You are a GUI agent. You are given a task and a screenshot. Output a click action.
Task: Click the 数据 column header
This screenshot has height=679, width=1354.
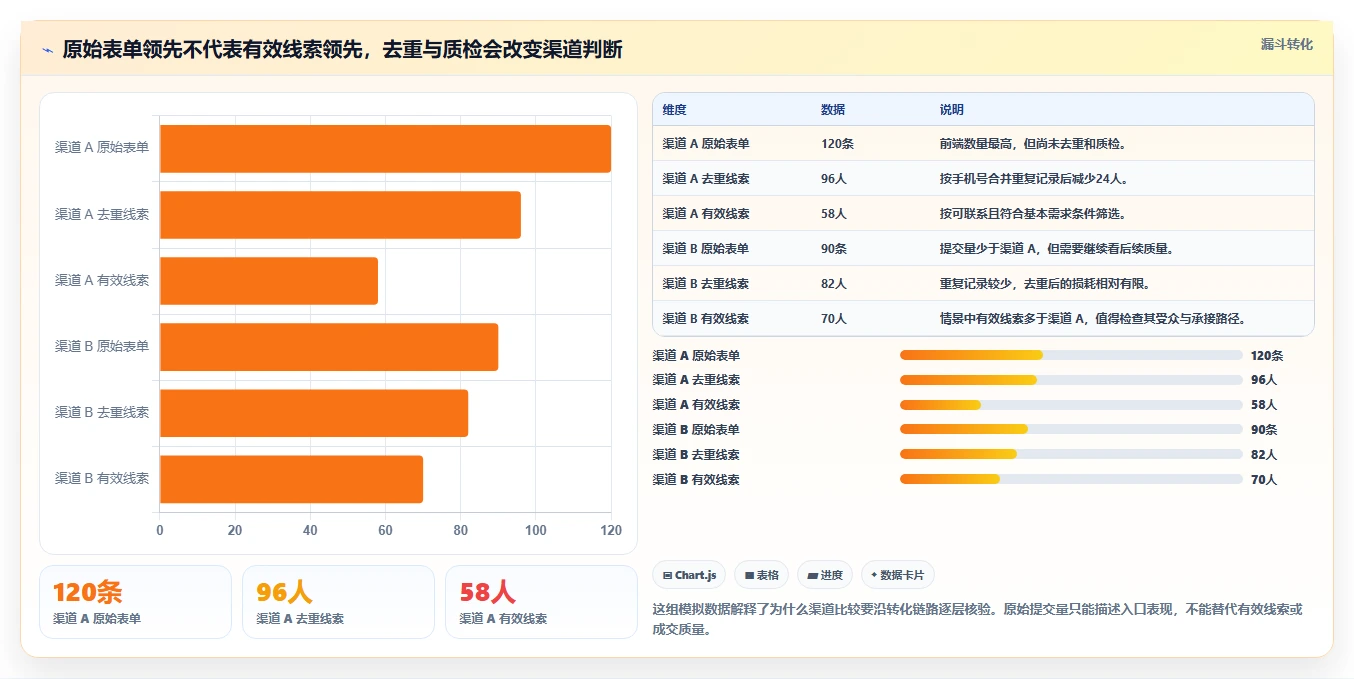(833, 110)
